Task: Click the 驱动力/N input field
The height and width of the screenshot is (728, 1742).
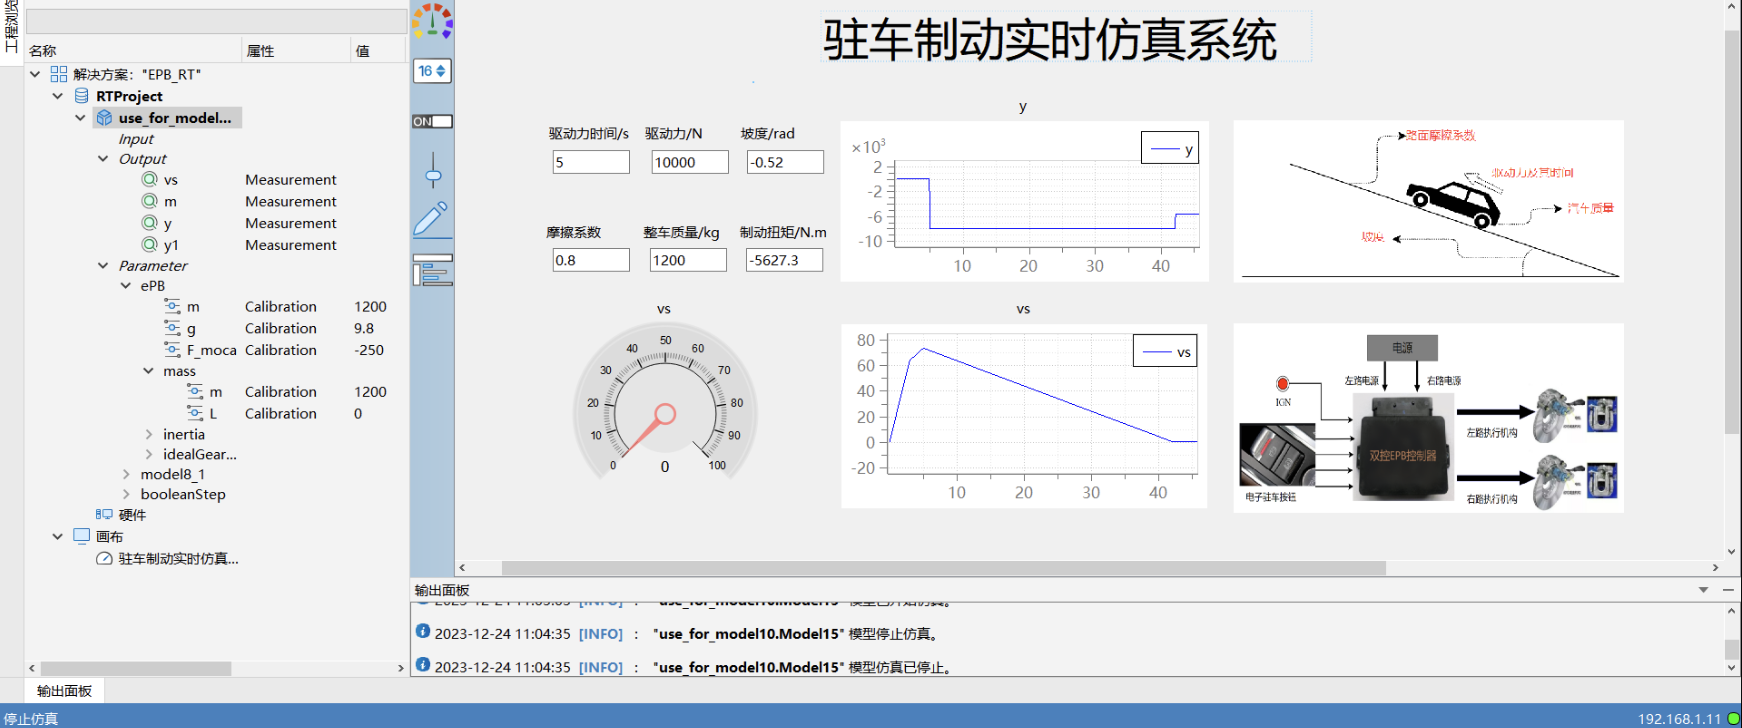Action: (689, 162)
